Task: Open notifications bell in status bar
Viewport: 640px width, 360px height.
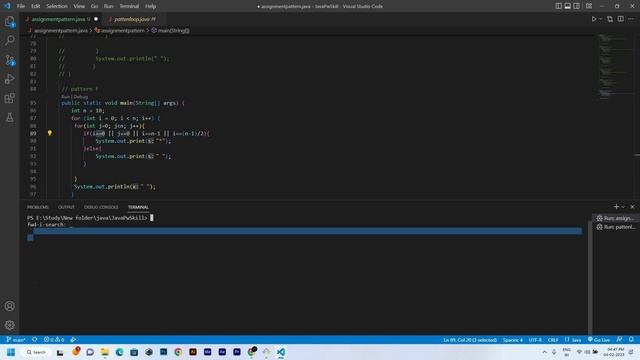Action: 631,340
